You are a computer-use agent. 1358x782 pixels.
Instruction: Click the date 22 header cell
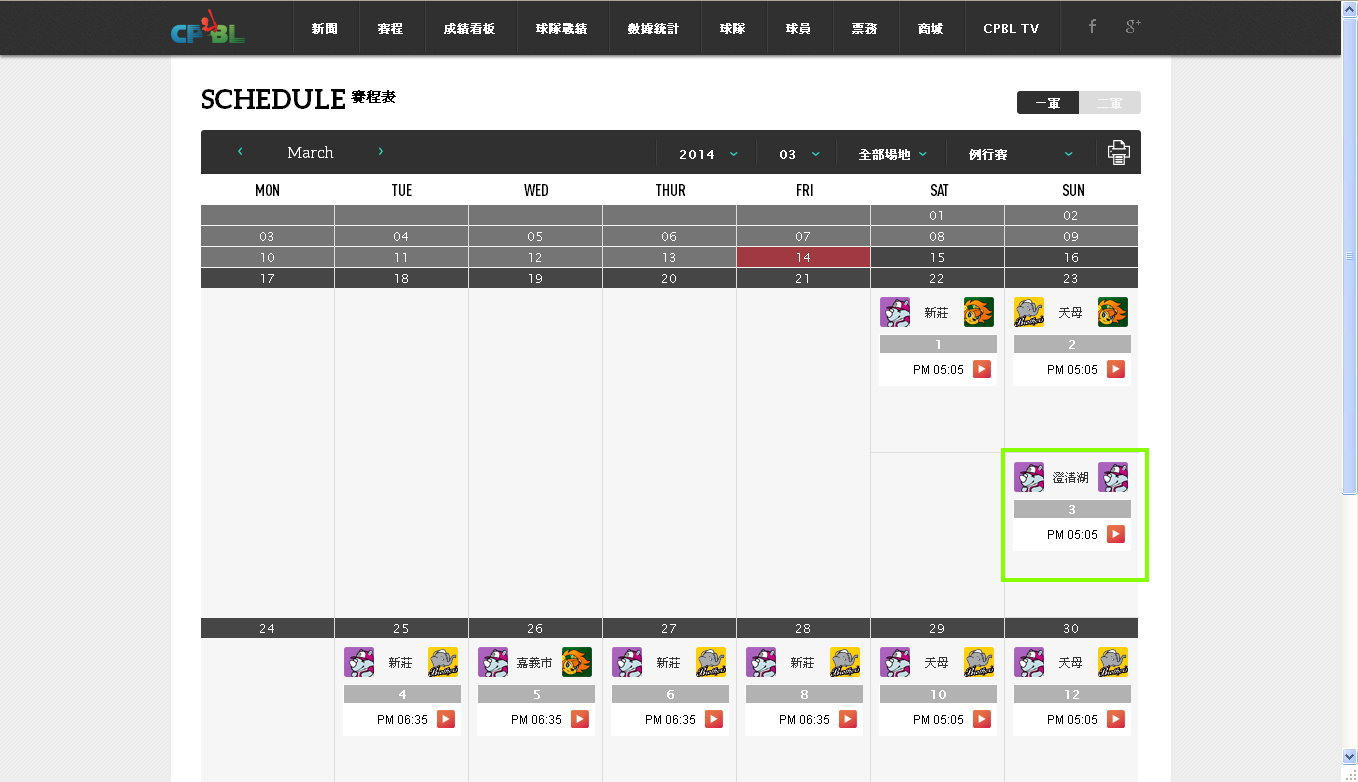[x=937, y=278]
